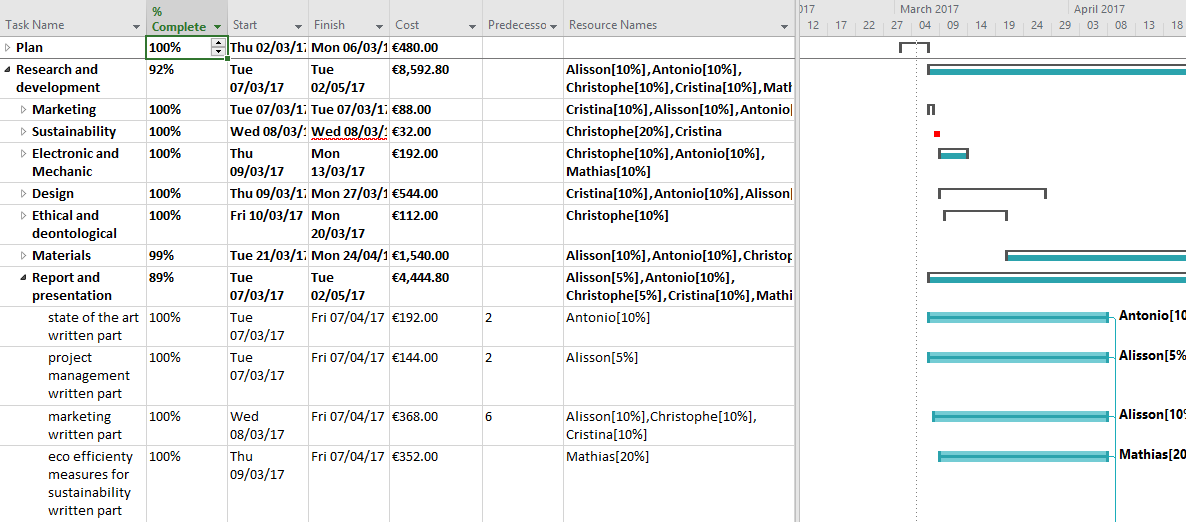Open the % Complete column filter arrow
This screenshot has width=1186, height=522.
click(217, 27)
